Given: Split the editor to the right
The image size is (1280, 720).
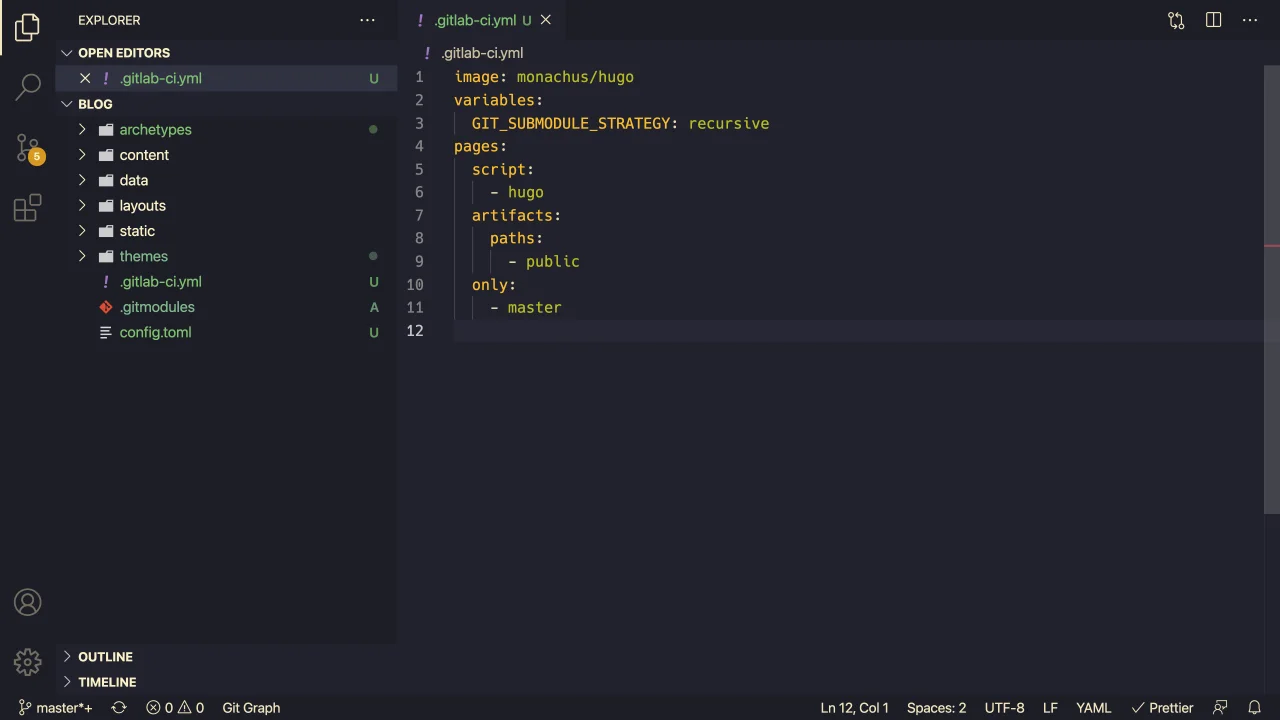Looking at the screenshot, I should point(1213,20).
